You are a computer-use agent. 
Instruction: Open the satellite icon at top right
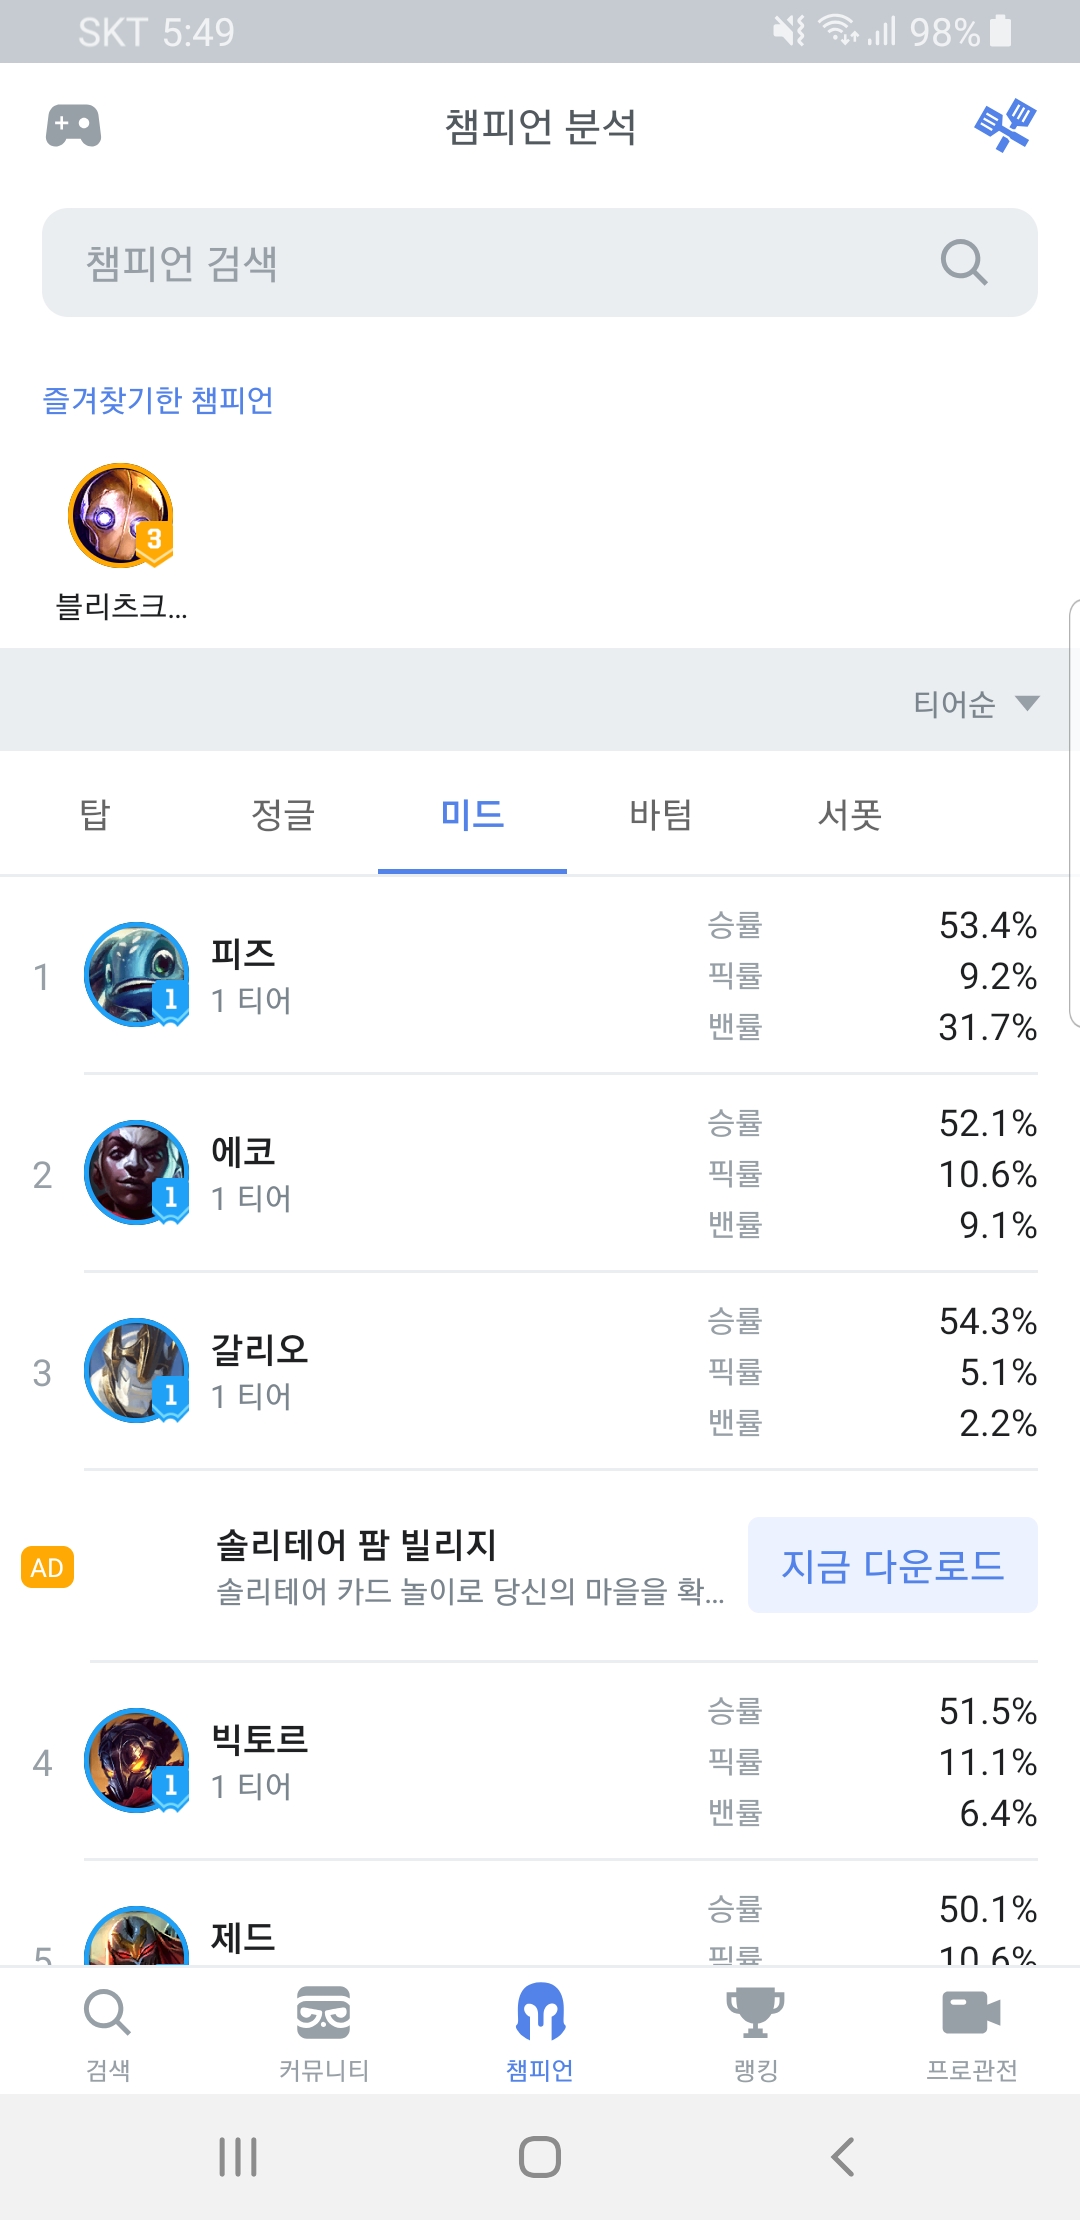pos(1005,126)
